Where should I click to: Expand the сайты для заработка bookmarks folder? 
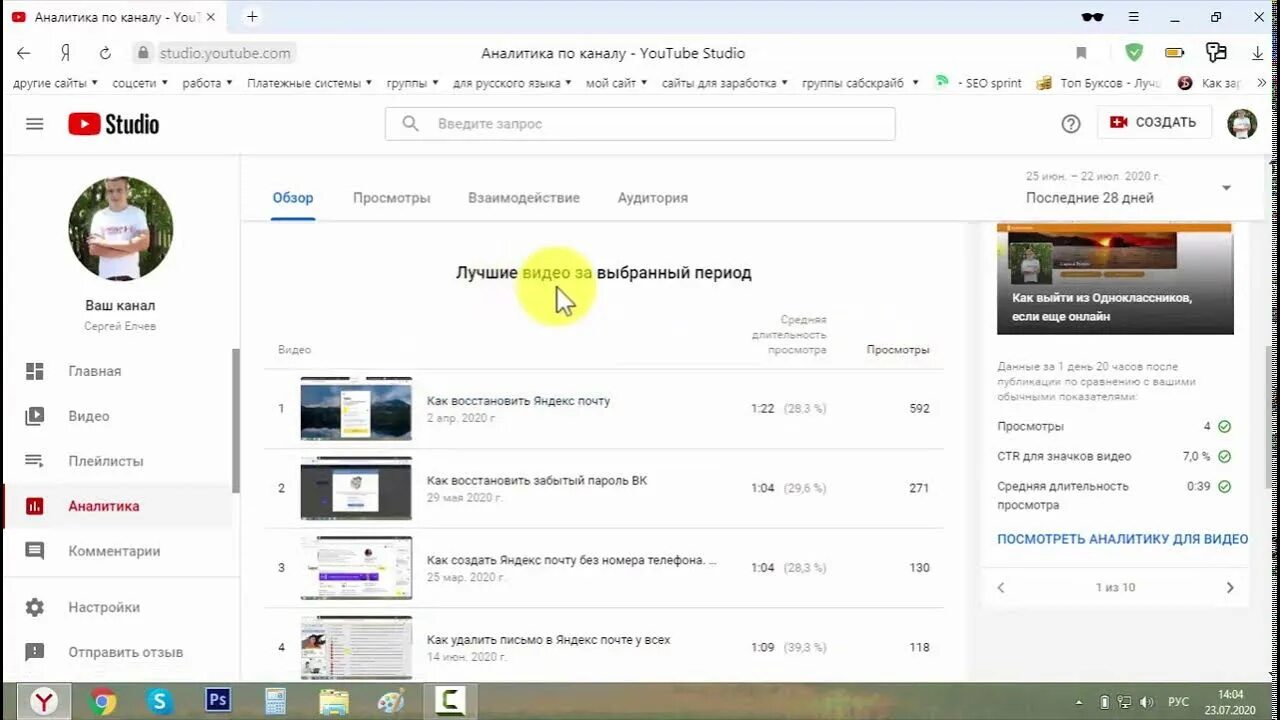[725, 83]
